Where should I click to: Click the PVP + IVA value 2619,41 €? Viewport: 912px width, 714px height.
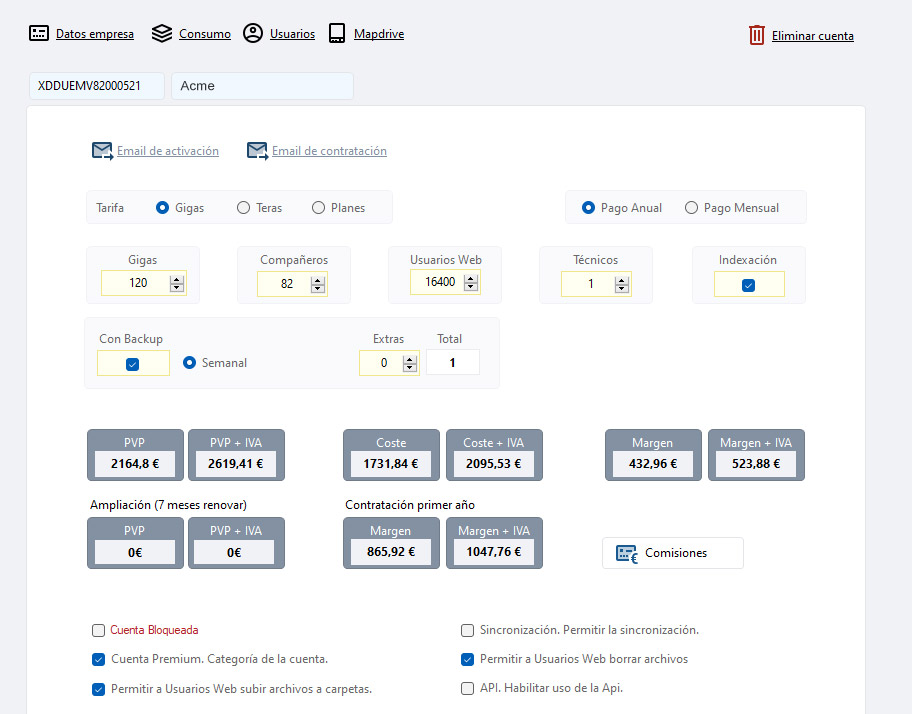coord(236,464)
